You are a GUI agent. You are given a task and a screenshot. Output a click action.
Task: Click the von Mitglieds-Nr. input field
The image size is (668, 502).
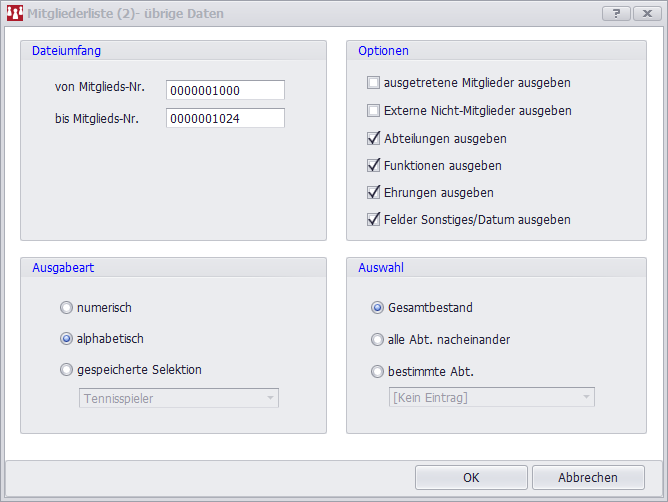(225, 90)
